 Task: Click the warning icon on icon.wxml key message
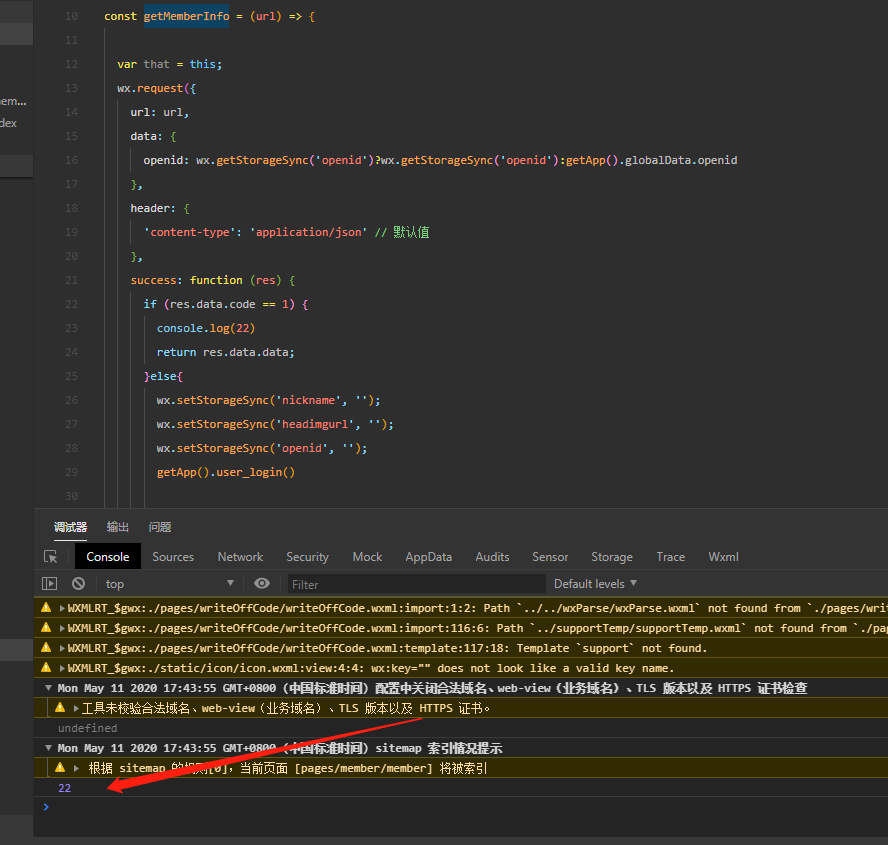[x=47, y=667]
